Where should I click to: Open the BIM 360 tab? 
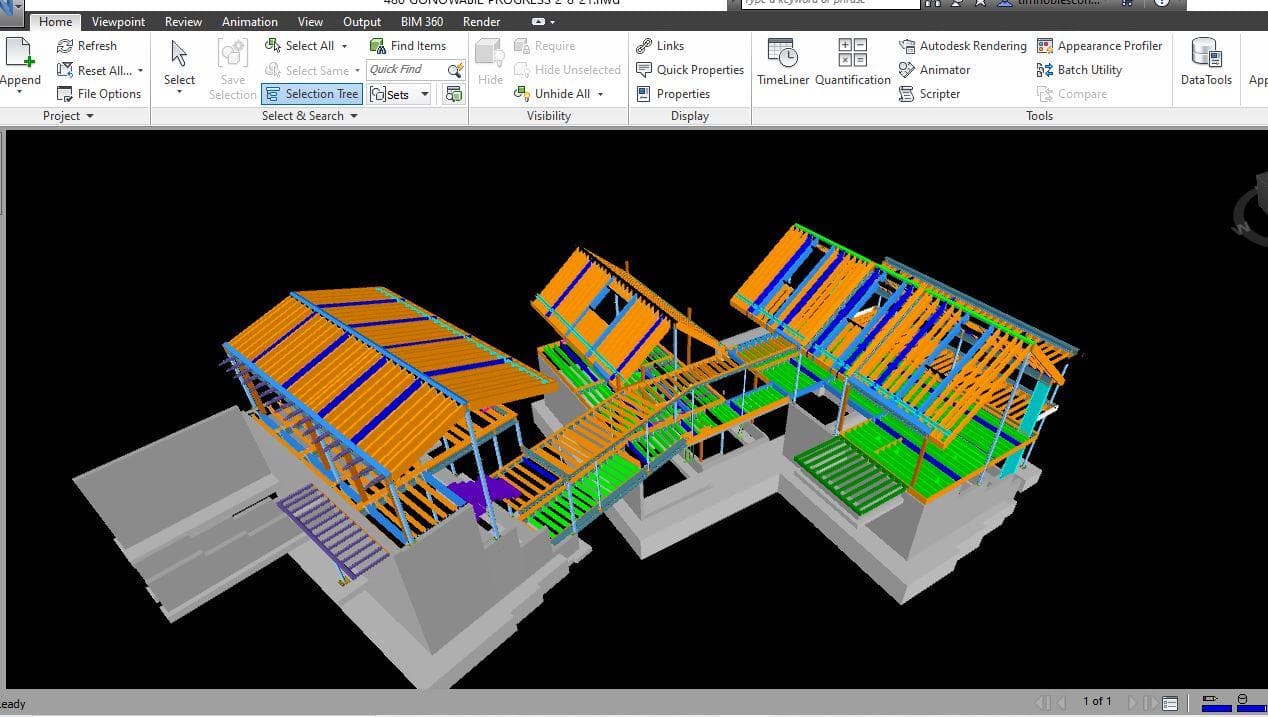tap(422, 21)
